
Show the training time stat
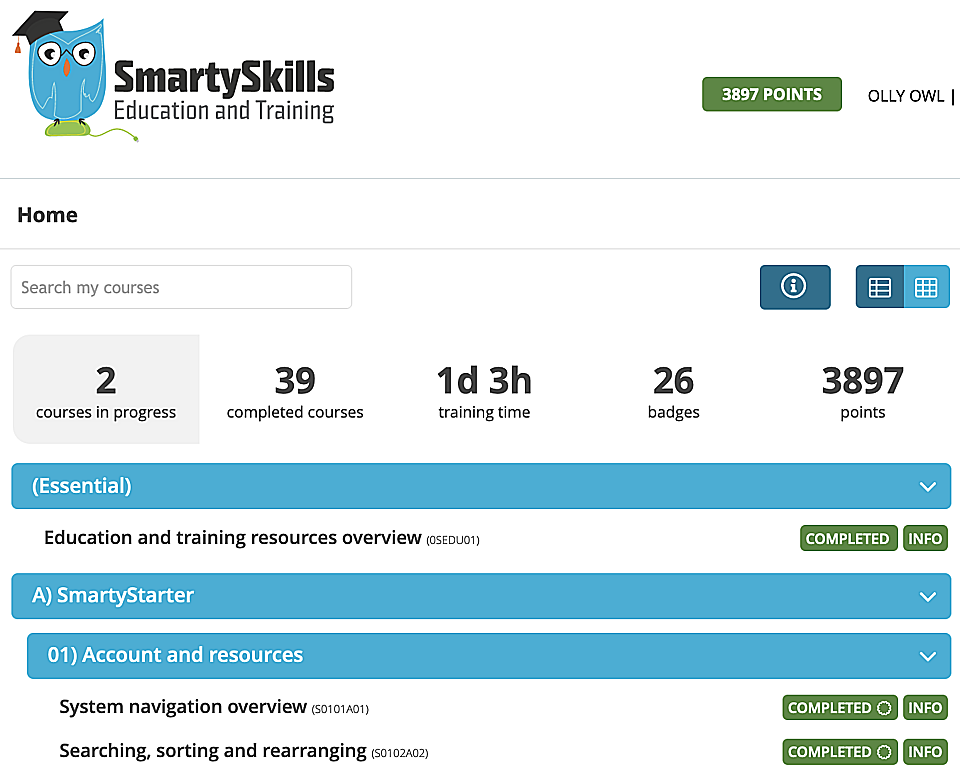tap(484, 390)
